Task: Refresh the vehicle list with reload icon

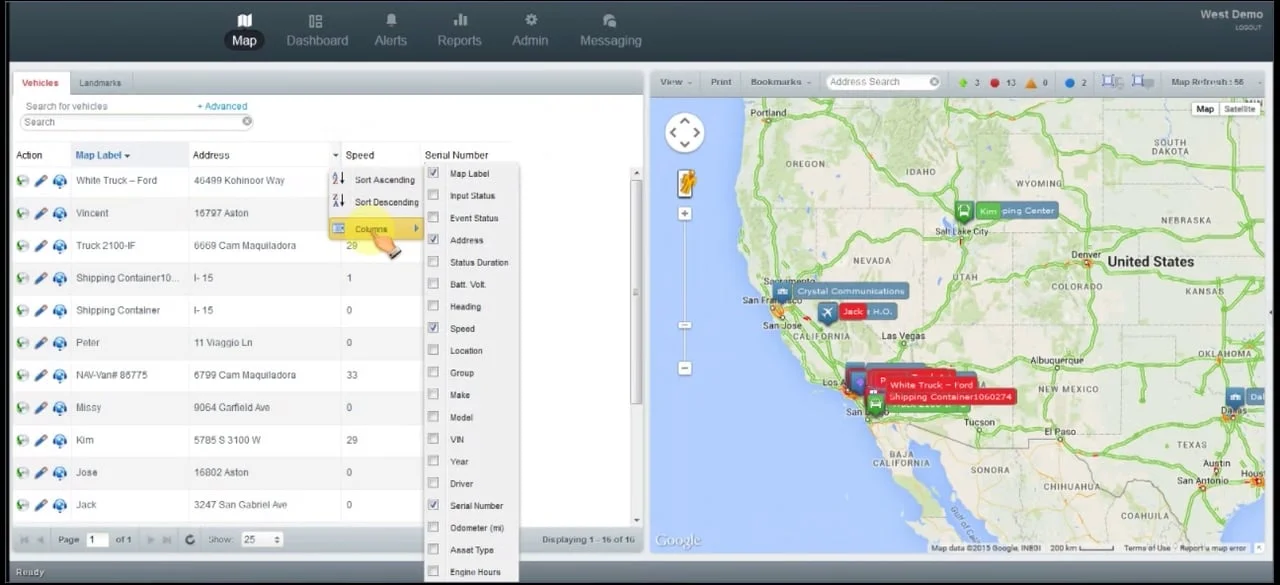Action: [190, 540]
